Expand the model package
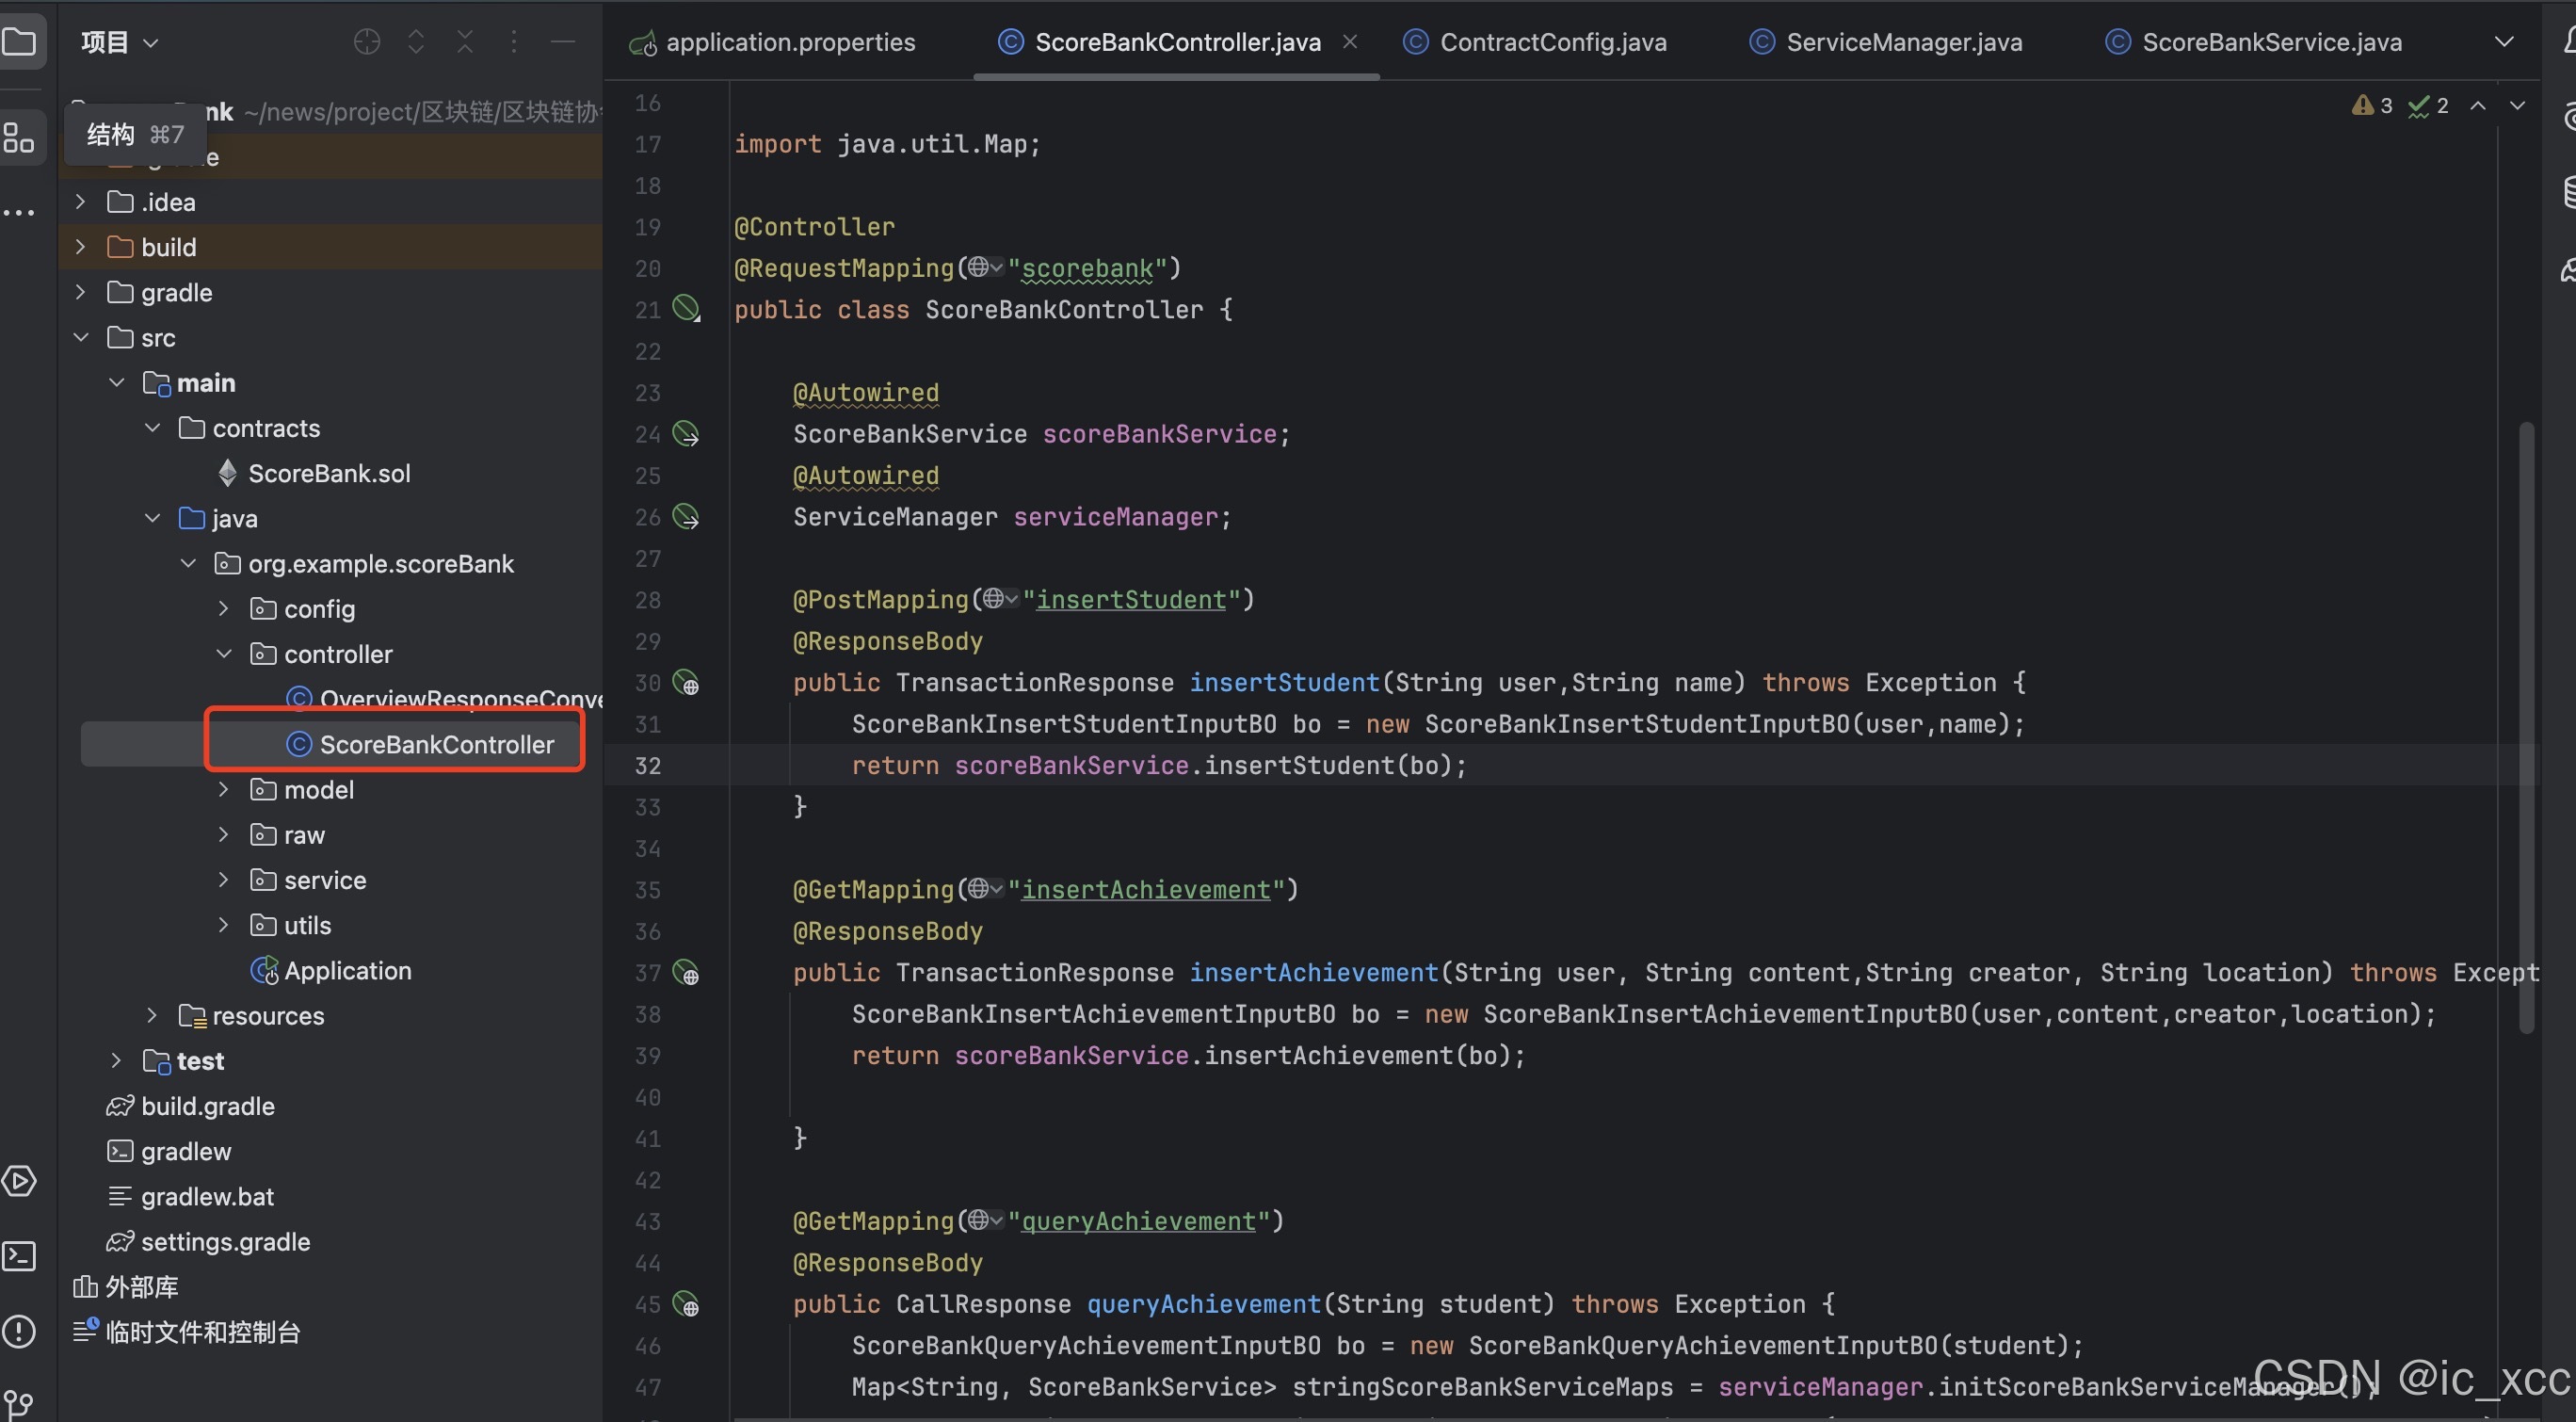 pos(224,790)
